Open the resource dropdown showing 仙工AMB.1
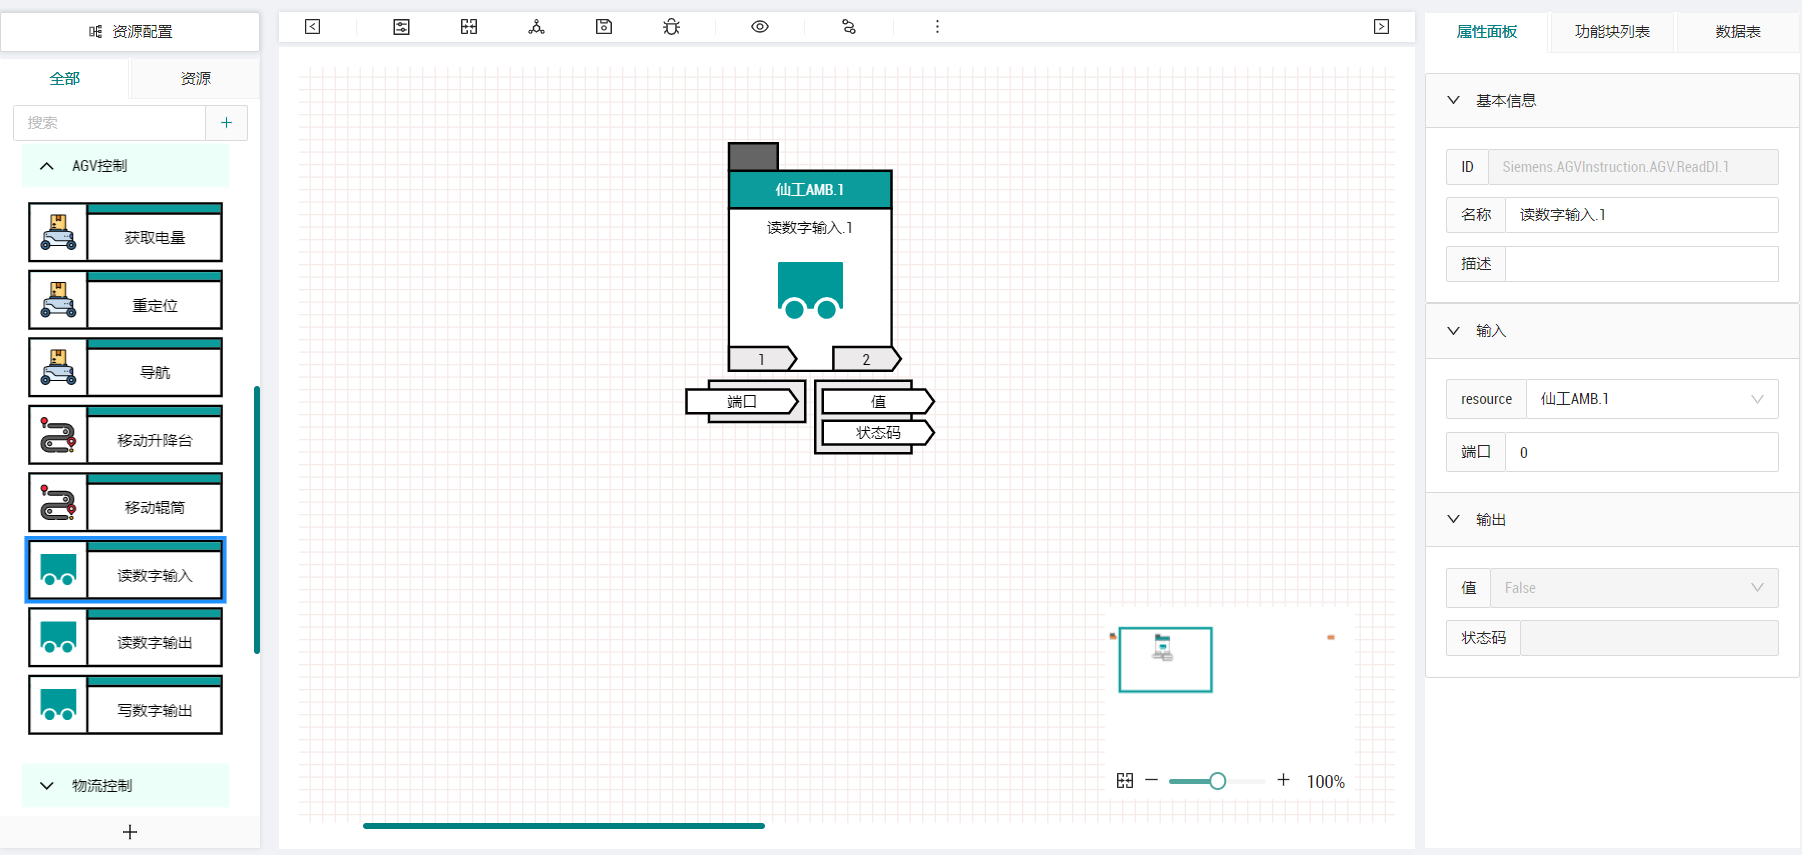This screenshot has height=855, width=1802. click(1652, 399)
